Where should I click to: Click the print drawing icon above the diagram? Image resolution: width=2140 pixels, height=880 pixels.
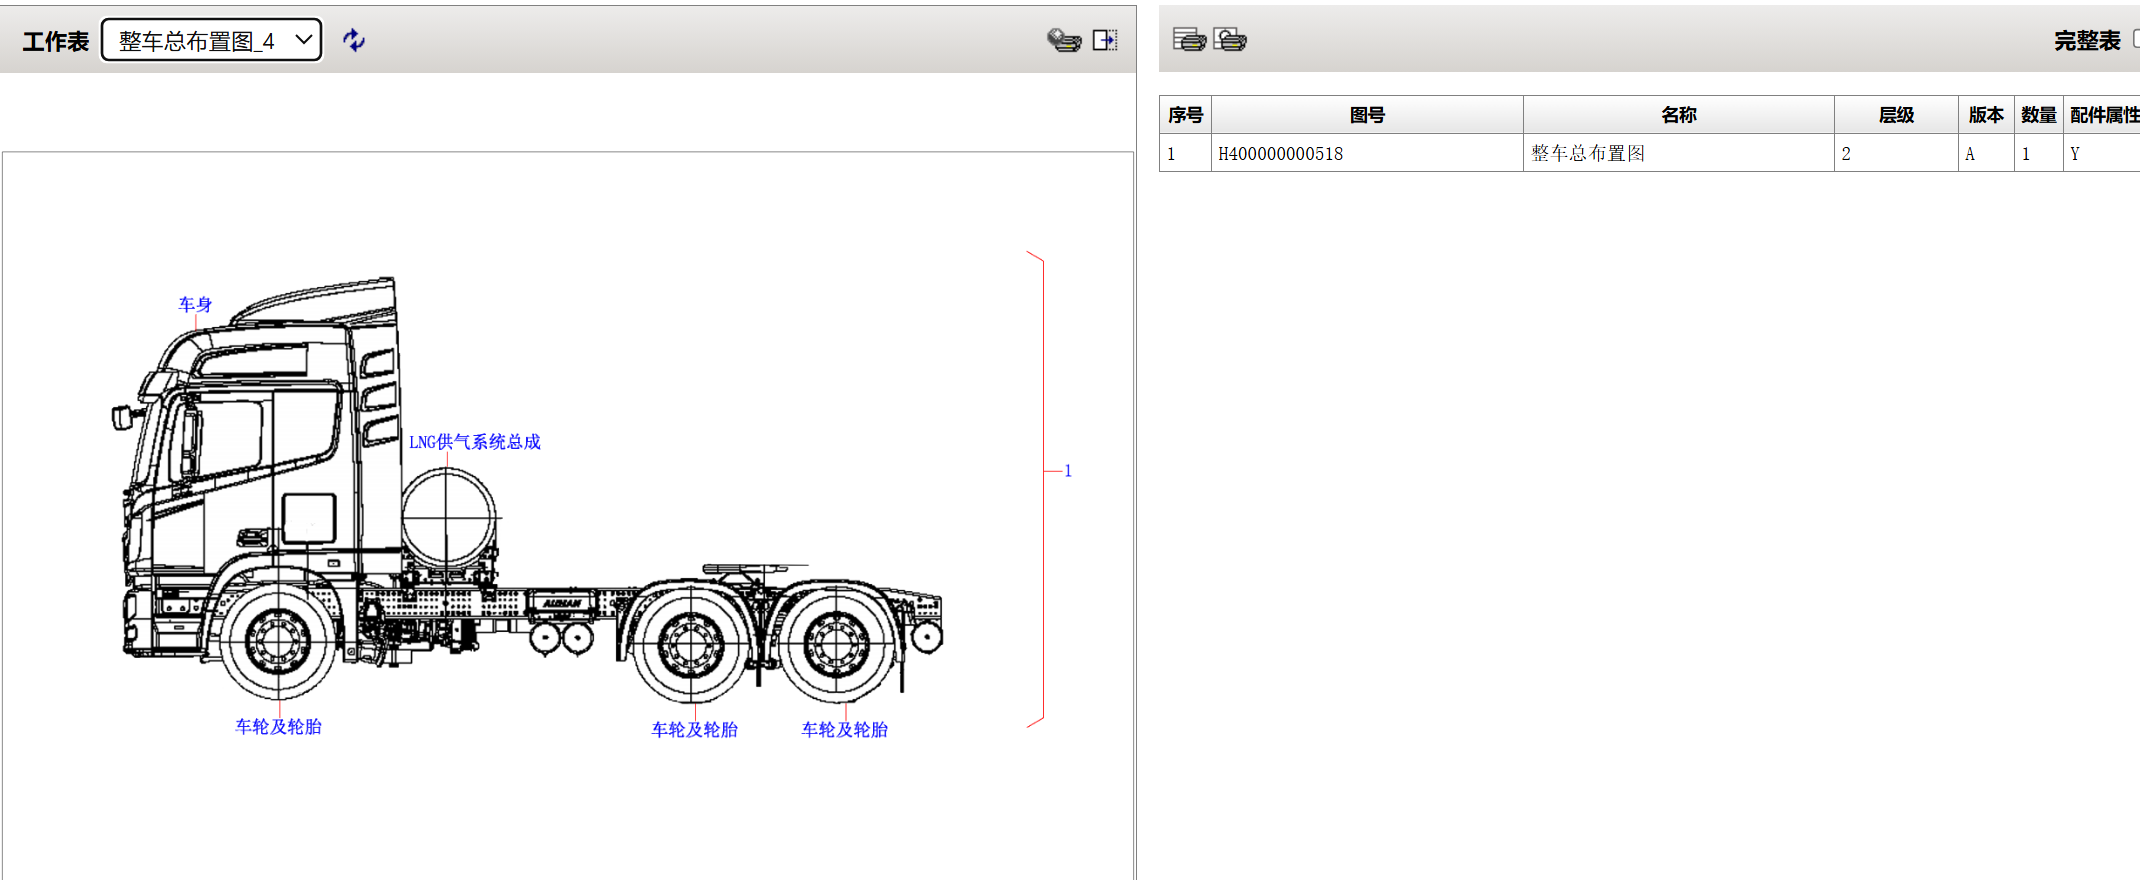click(x=1064, y=40)
